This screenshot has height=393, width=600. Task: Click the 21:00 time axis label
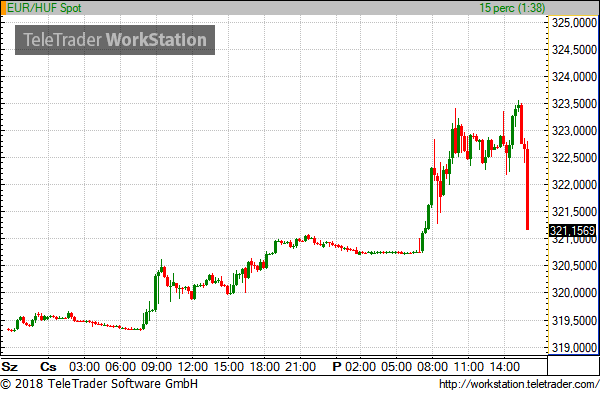[300, 367]
